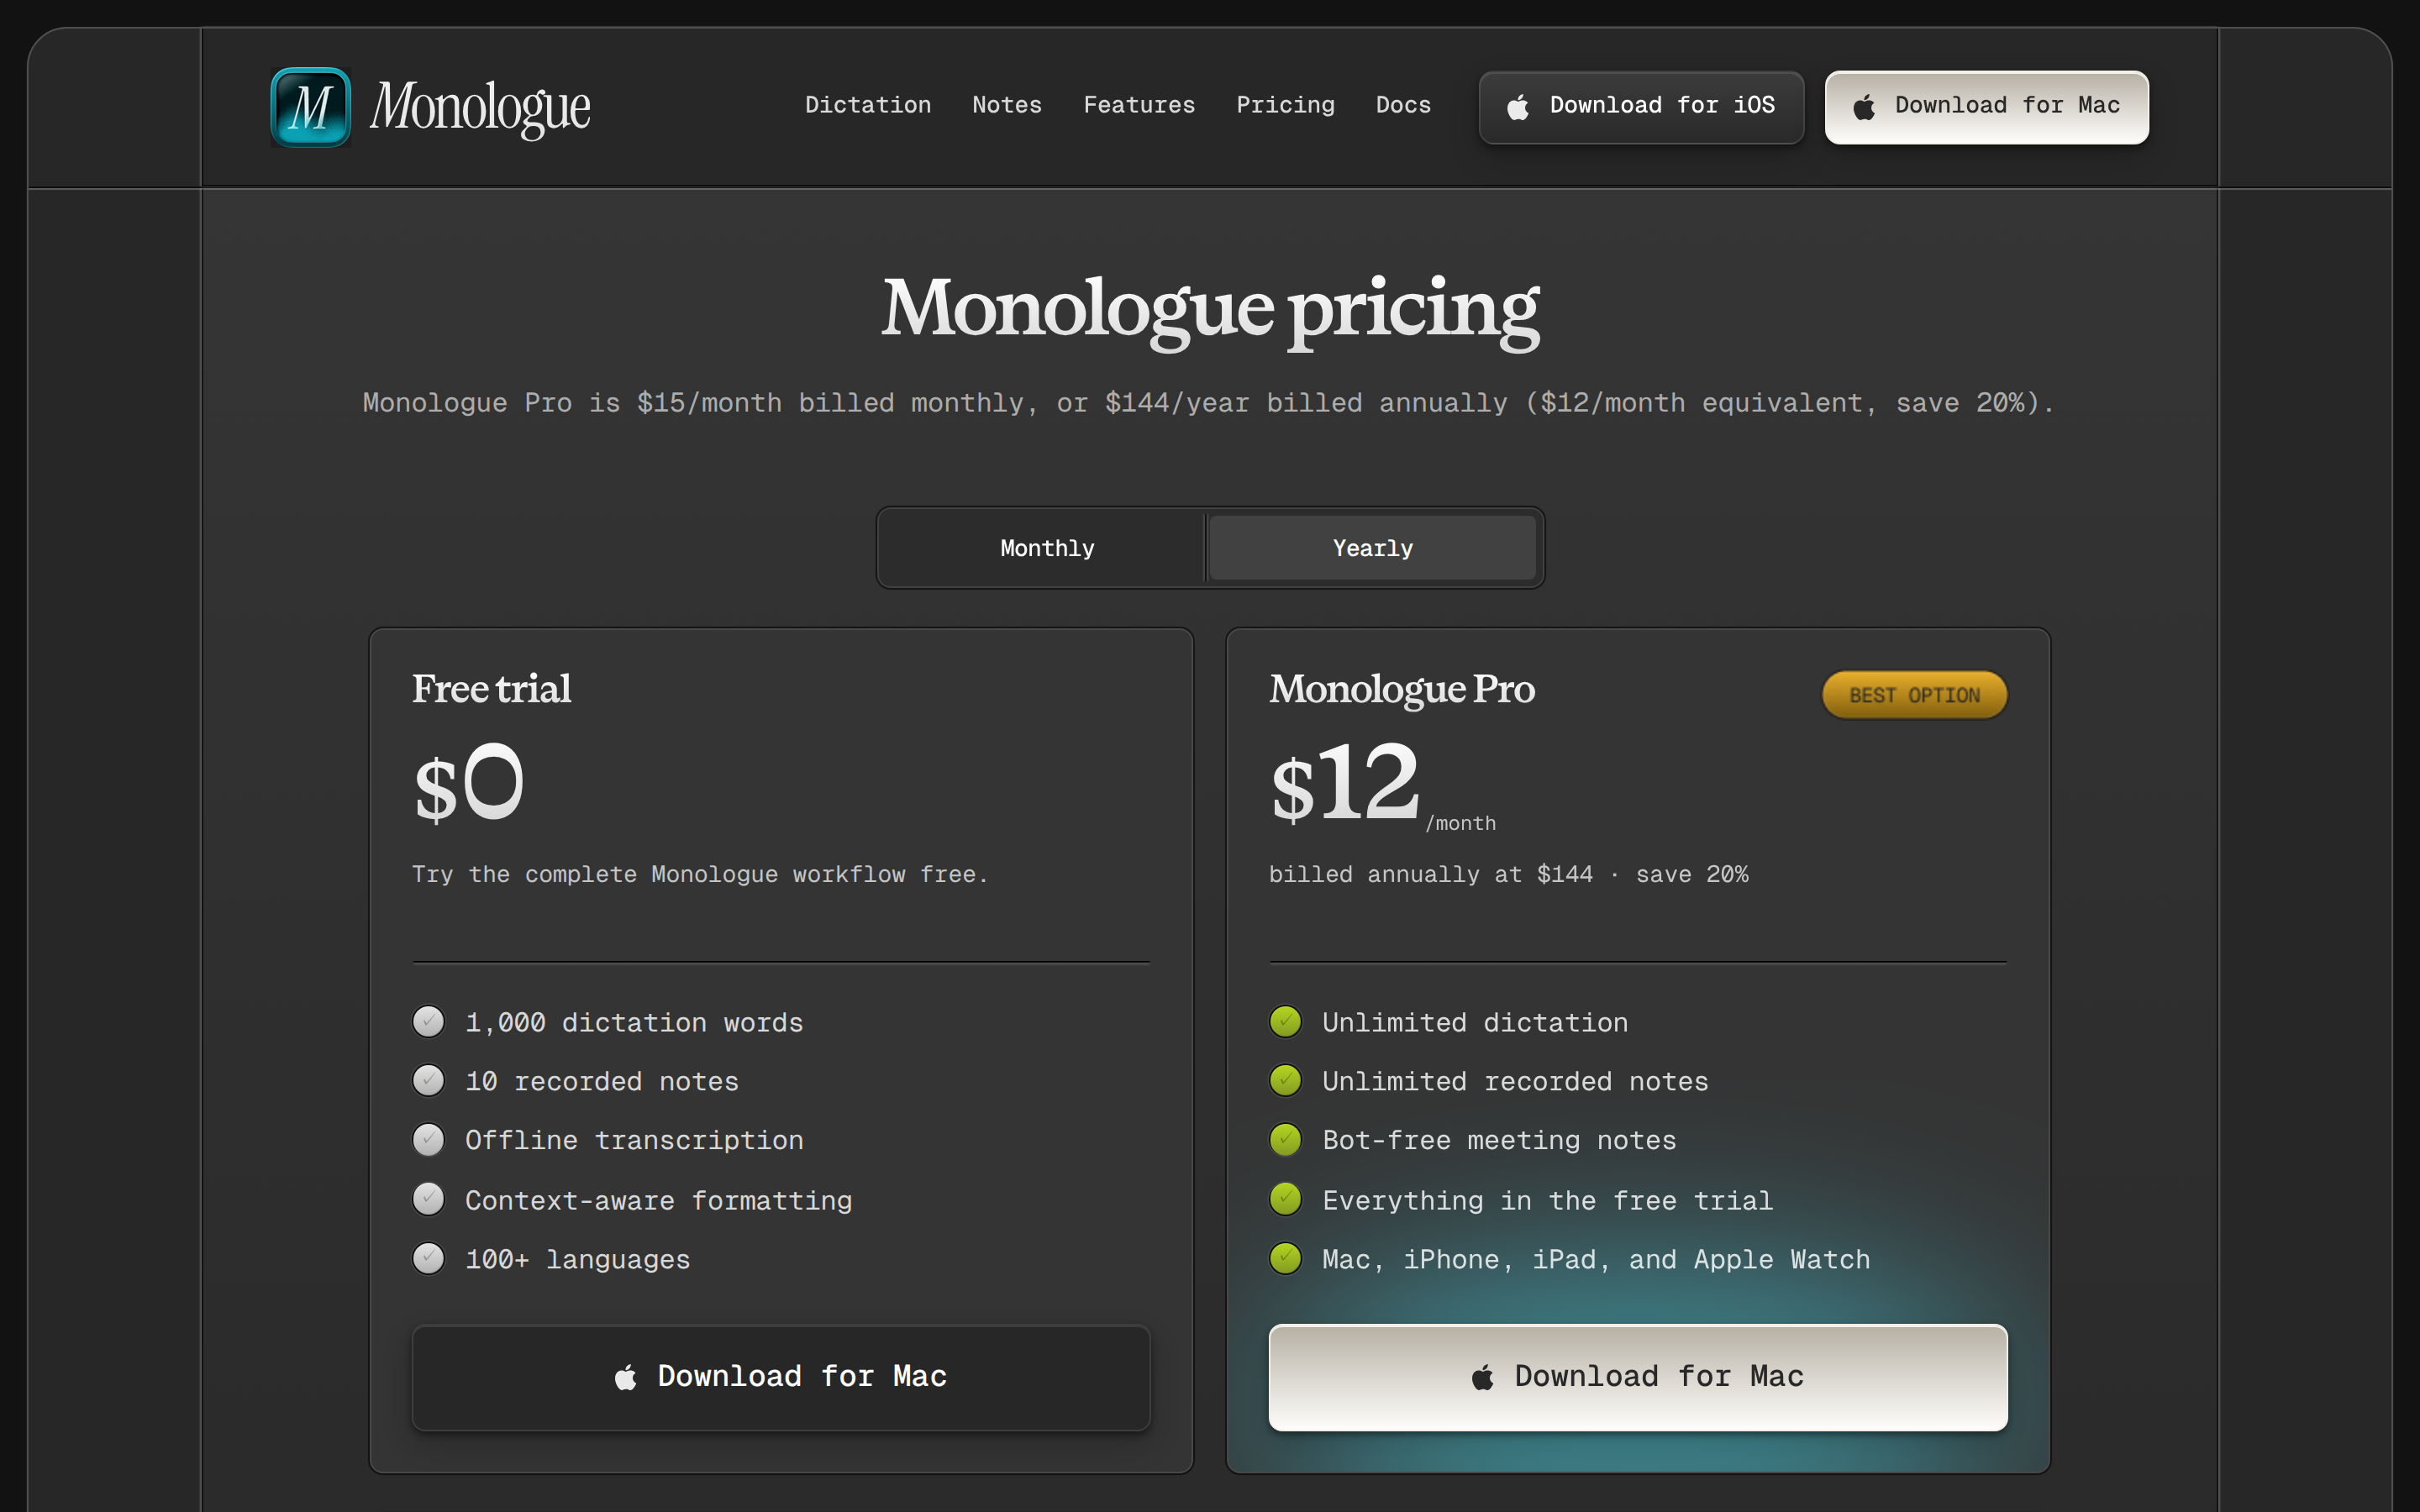This screenshot has width=2420, height=1512.
Task: Click '10 recorded notes' feature text
Action: point(602,1081)
